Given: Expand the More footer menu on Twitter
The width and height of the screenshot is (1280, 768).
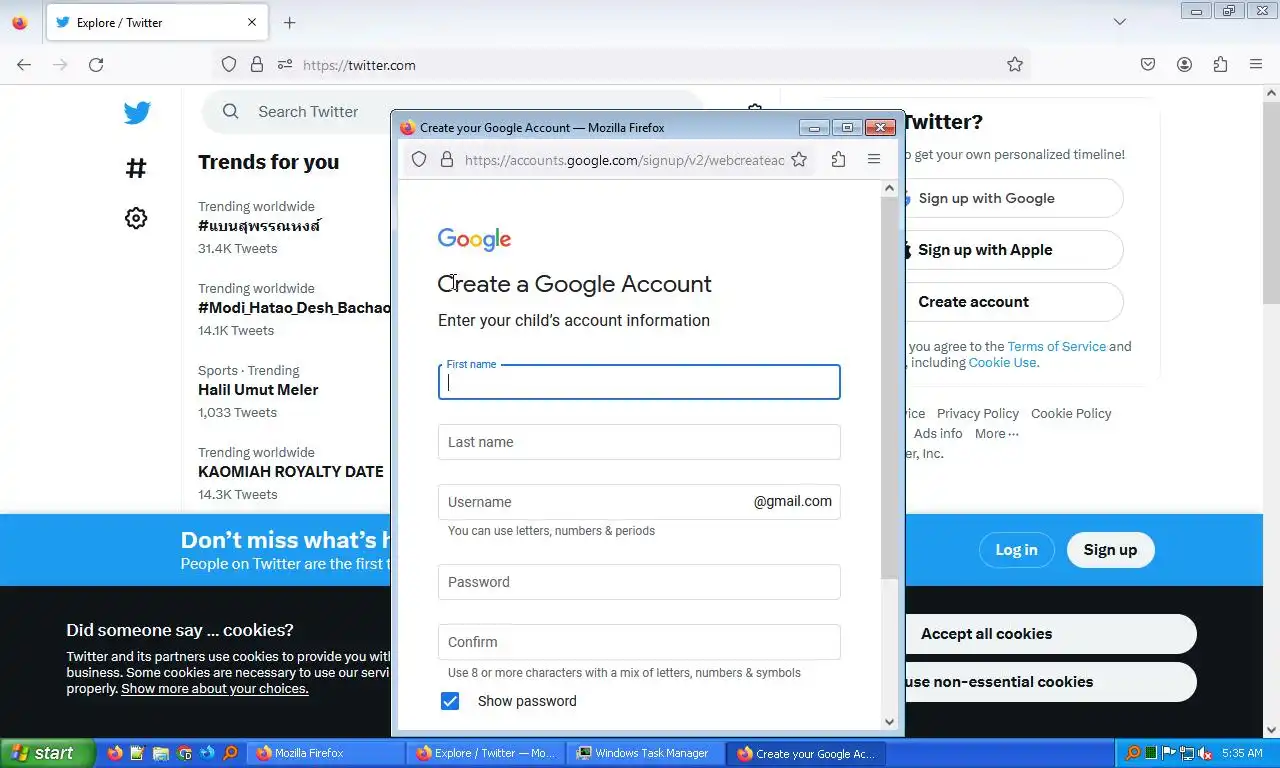Looking at the screenshot, I should 997,433.
